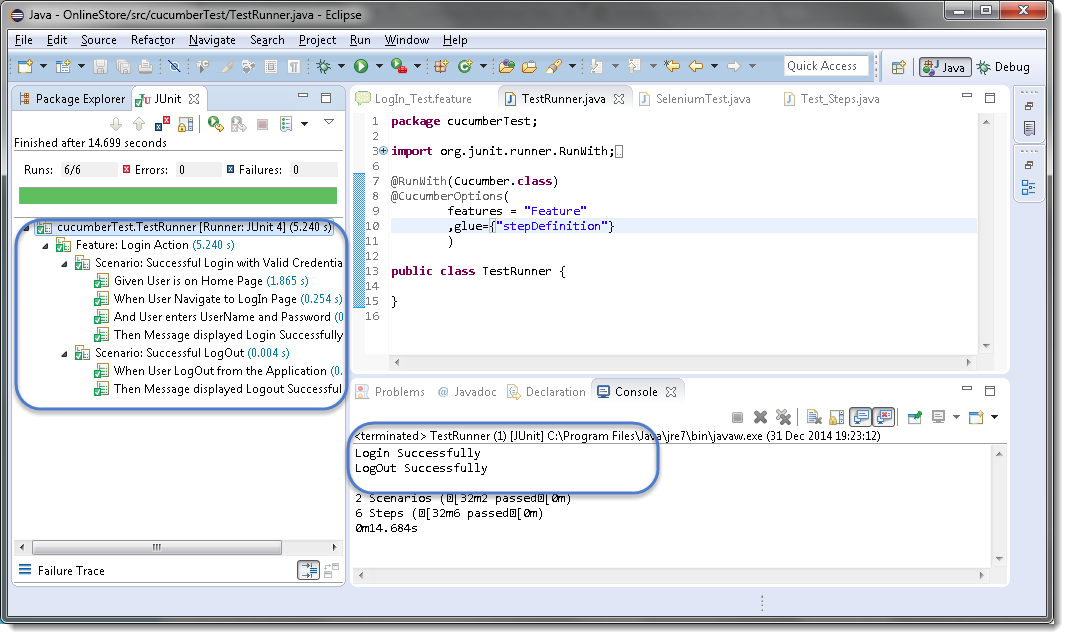Click the Clear Console icon

[x=813, y=417]
